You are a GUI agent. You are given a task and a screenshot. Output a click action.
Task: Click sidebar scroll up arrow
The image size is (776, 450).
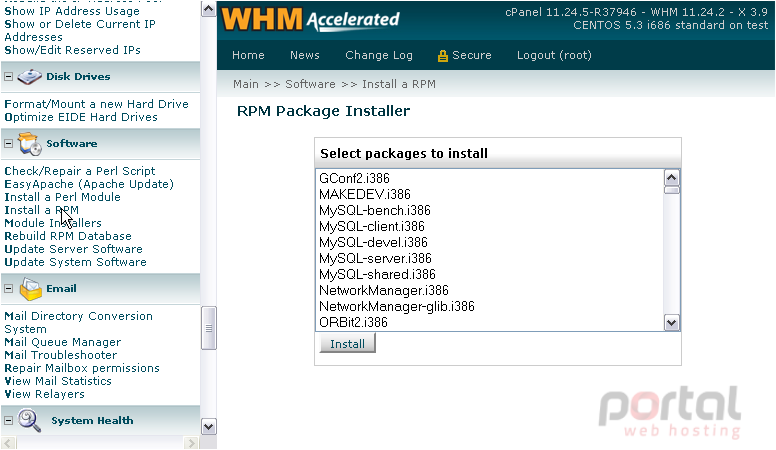209,9
